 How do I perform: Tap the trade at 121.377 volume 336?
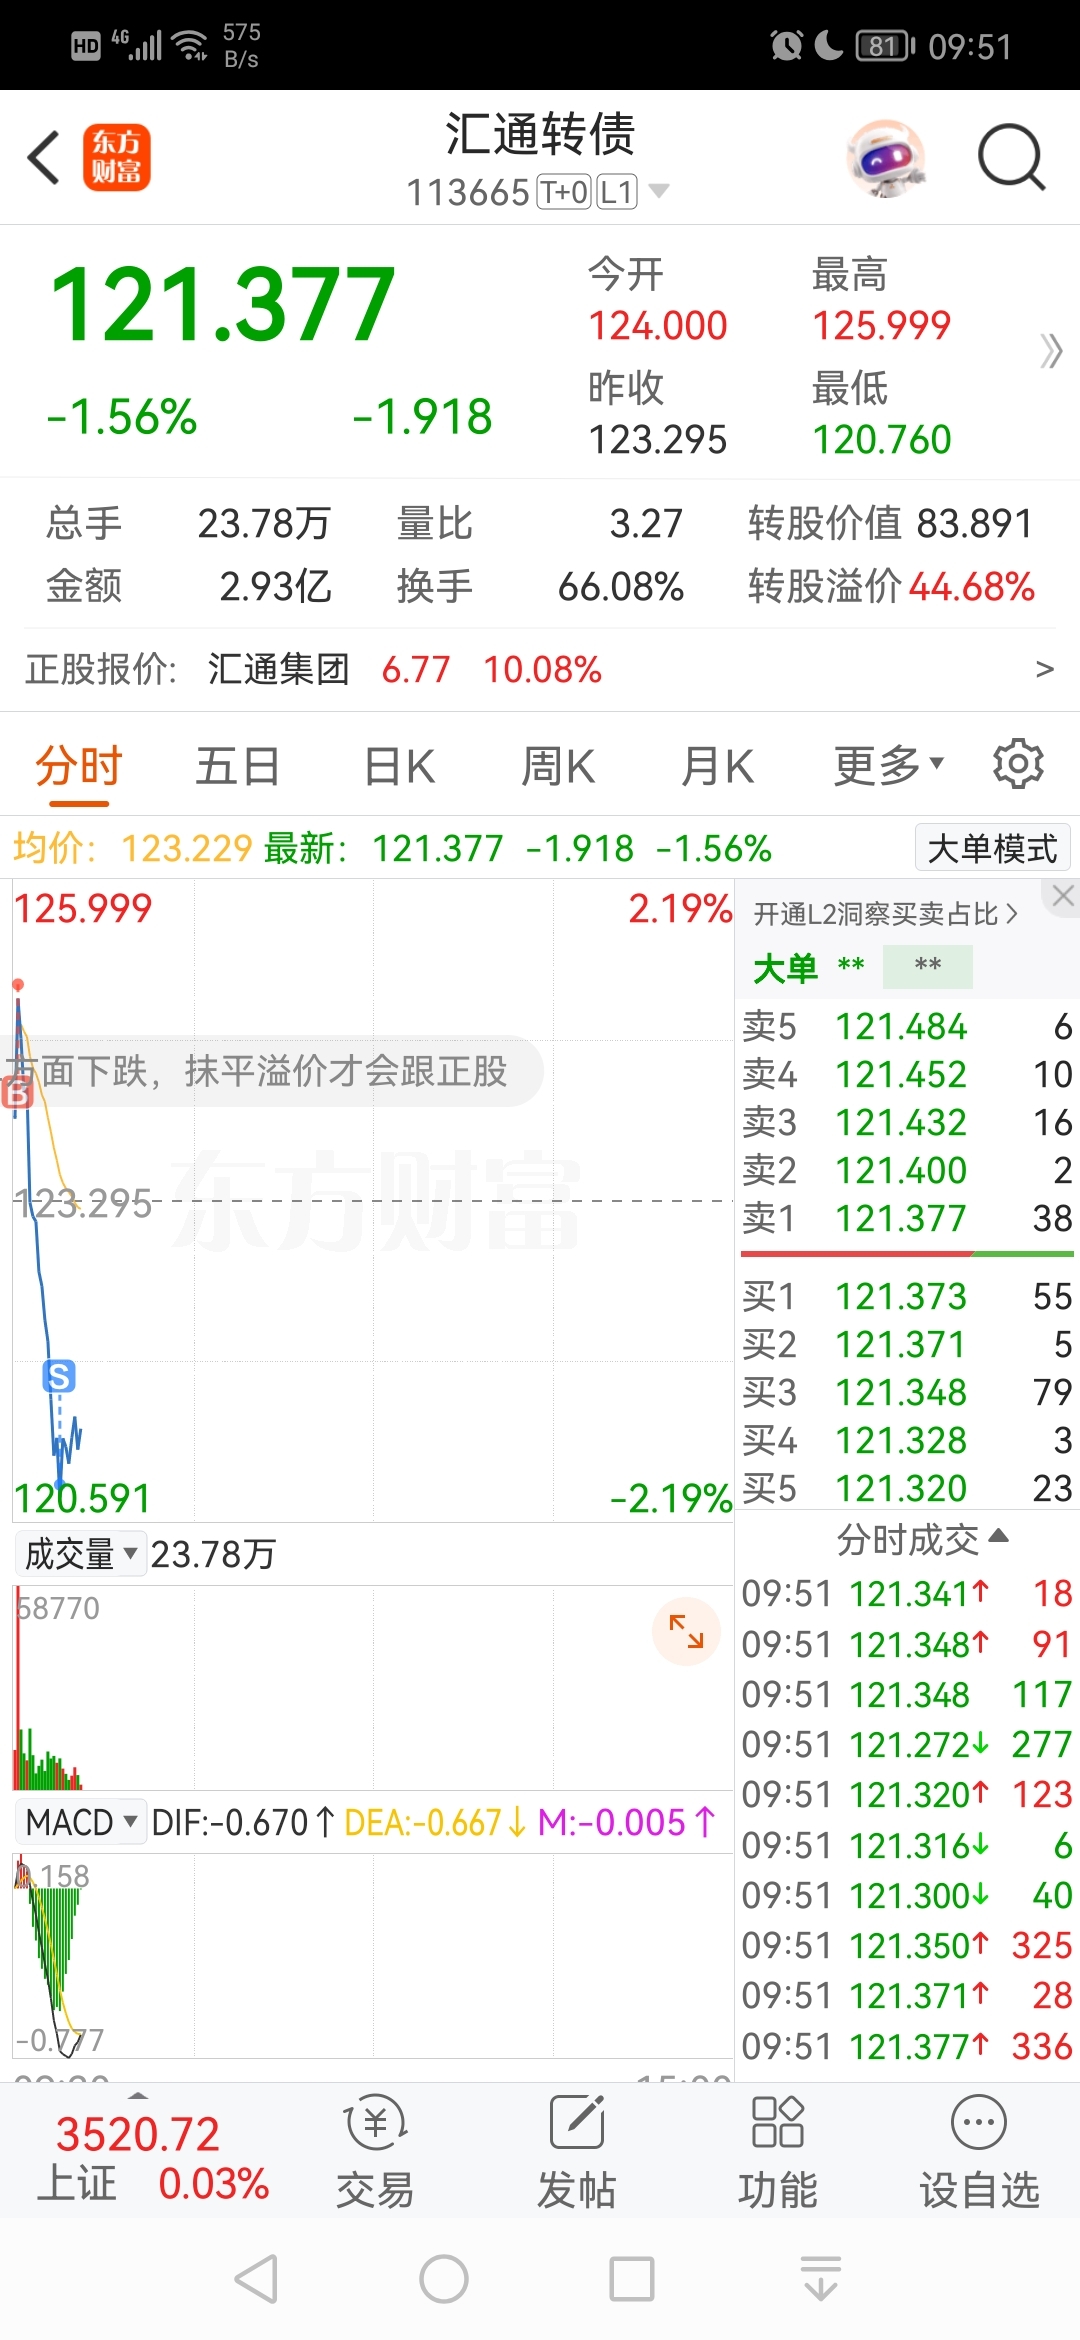tap(907, 2046)
